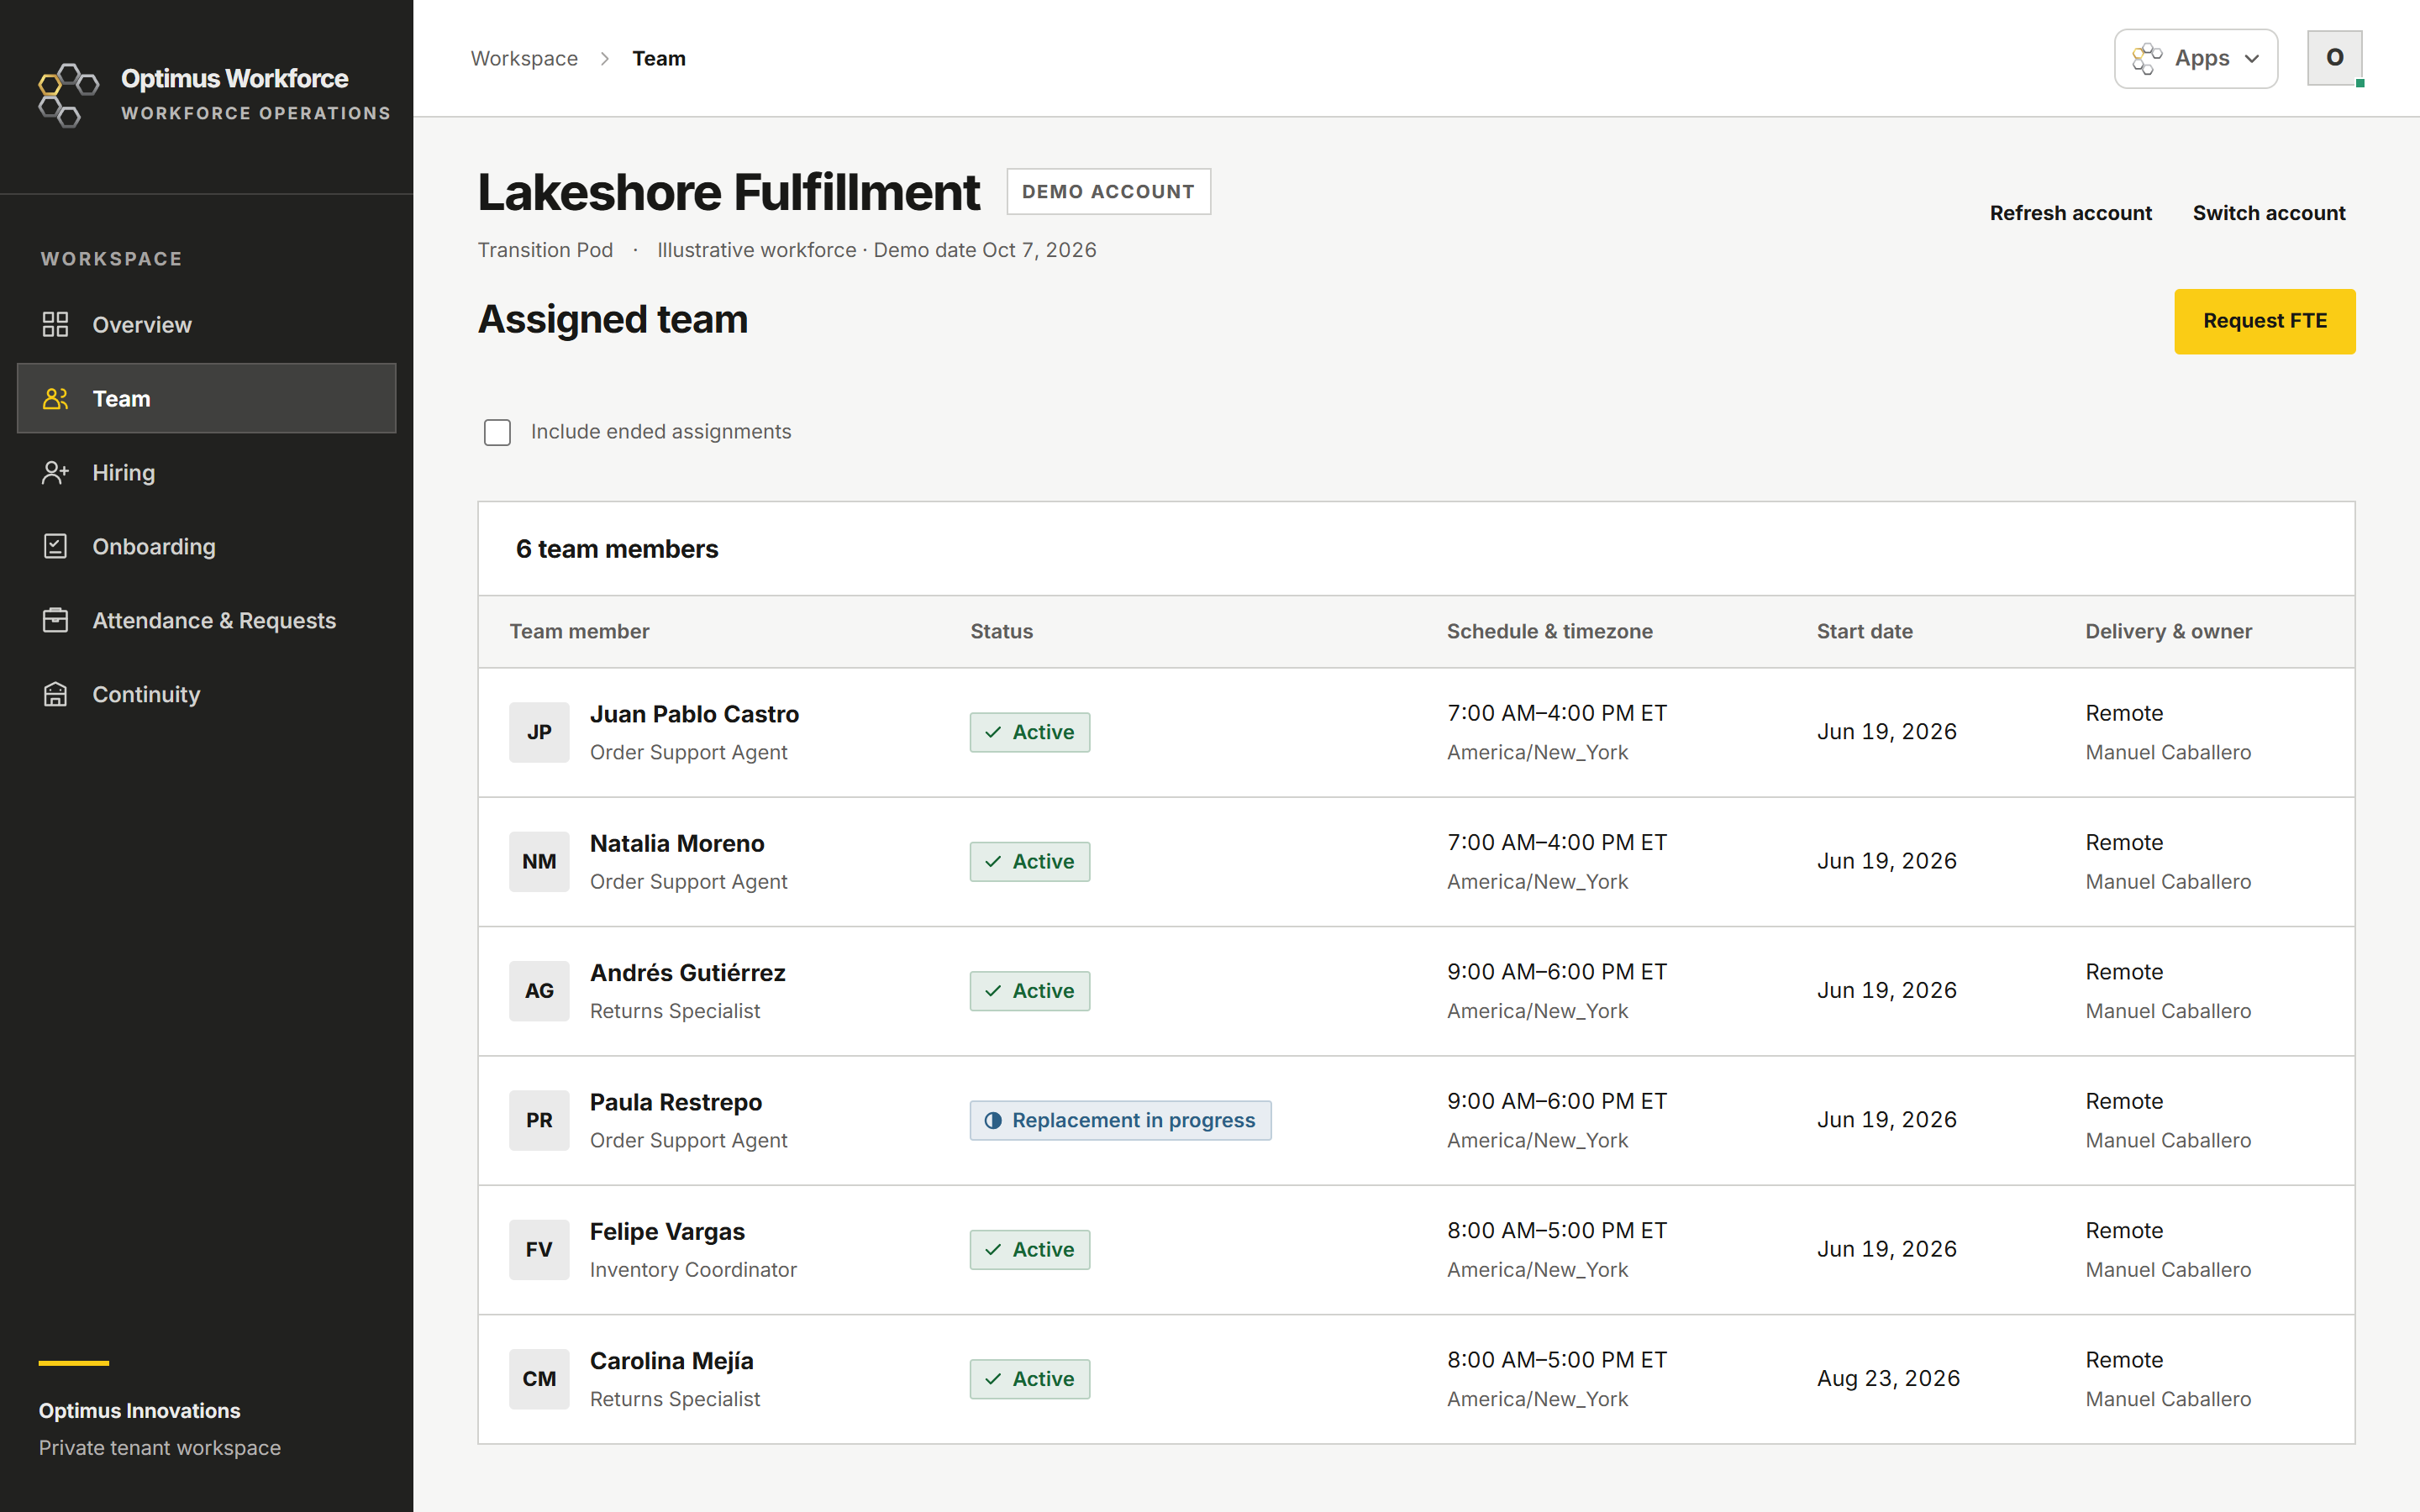The height and width of the screenshot is (1512, 2420).
Task: Open Onboarding section
Action: (x=207, y=546)
